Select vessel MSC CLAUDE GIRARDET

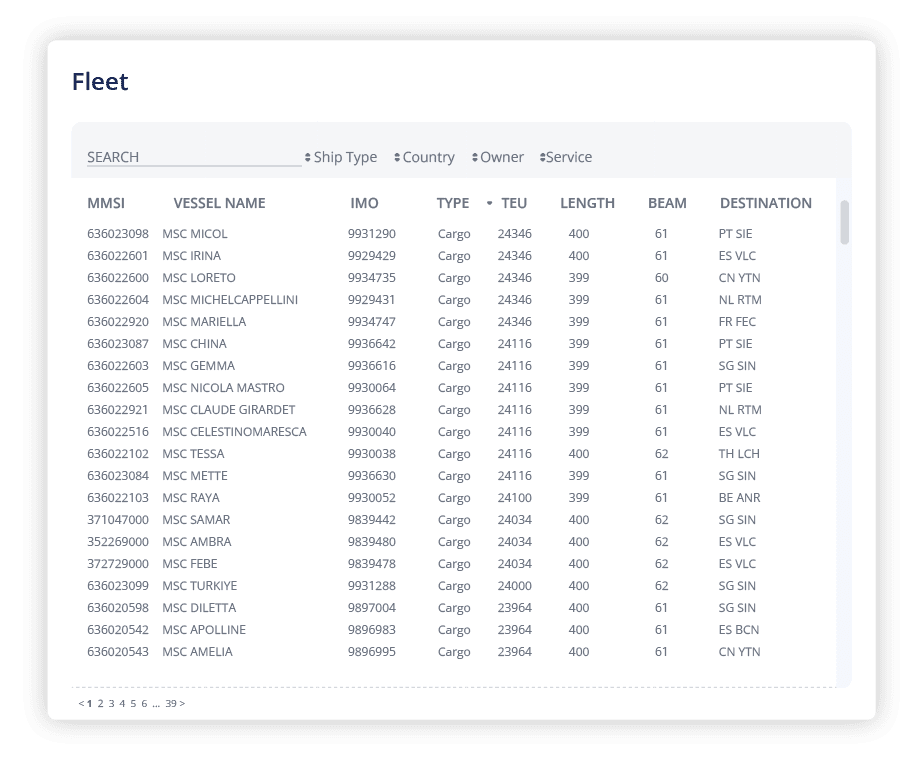228,410
